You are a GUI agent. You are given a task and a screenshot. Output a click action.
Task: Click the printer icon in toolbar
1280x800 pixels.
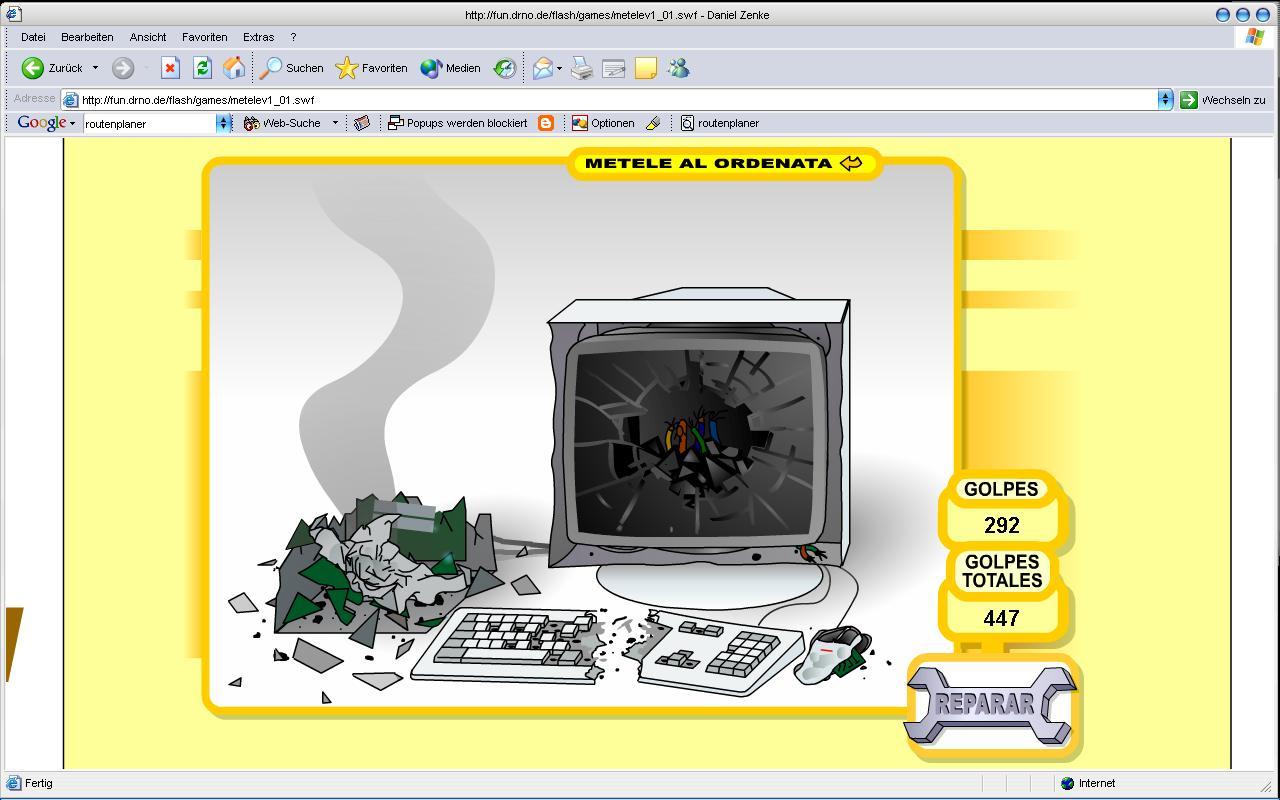click(582, 68)
